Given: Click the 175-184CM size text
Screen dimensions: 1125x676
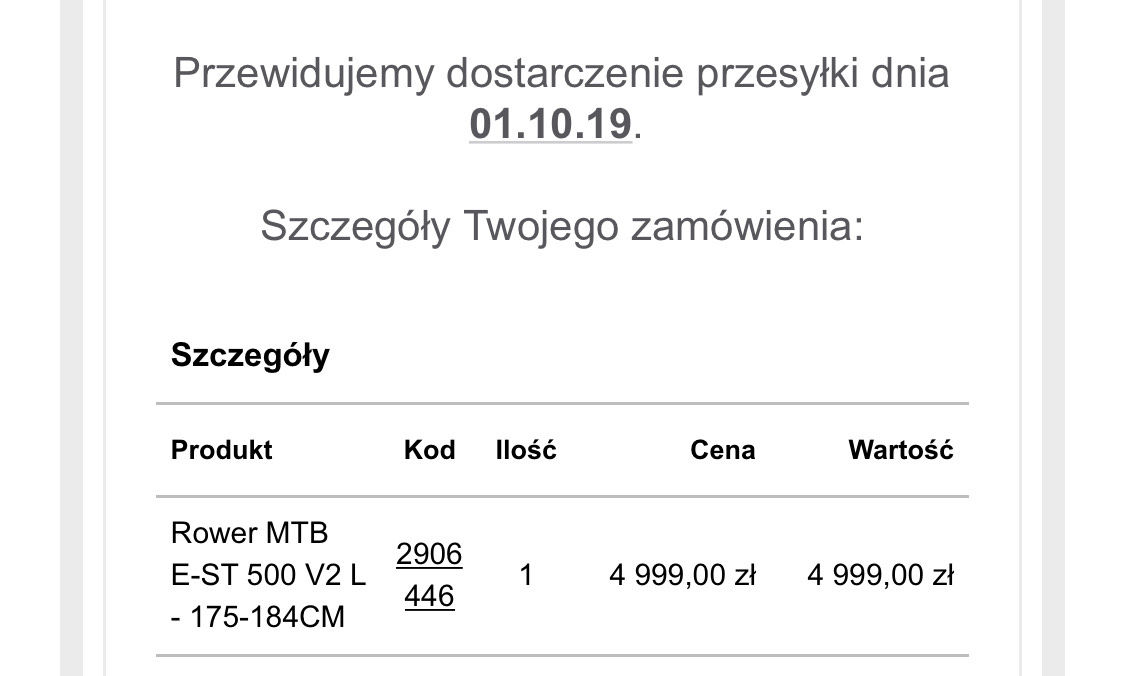Looking at the screenshot, I should point(265,618).
